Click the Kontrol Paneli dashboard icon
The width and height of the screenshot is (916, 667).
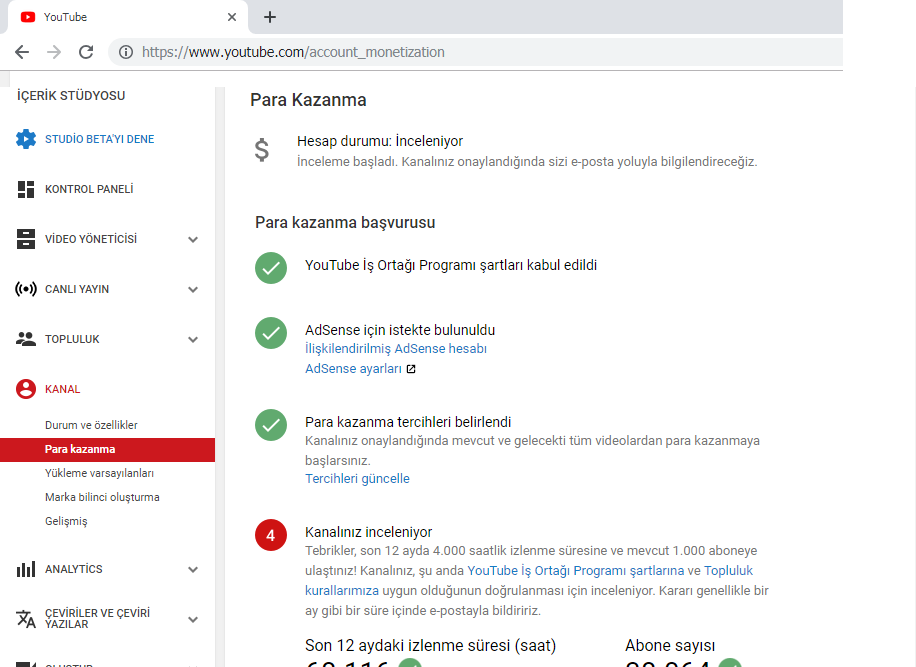pyautogui.click(x=26, y=189)
